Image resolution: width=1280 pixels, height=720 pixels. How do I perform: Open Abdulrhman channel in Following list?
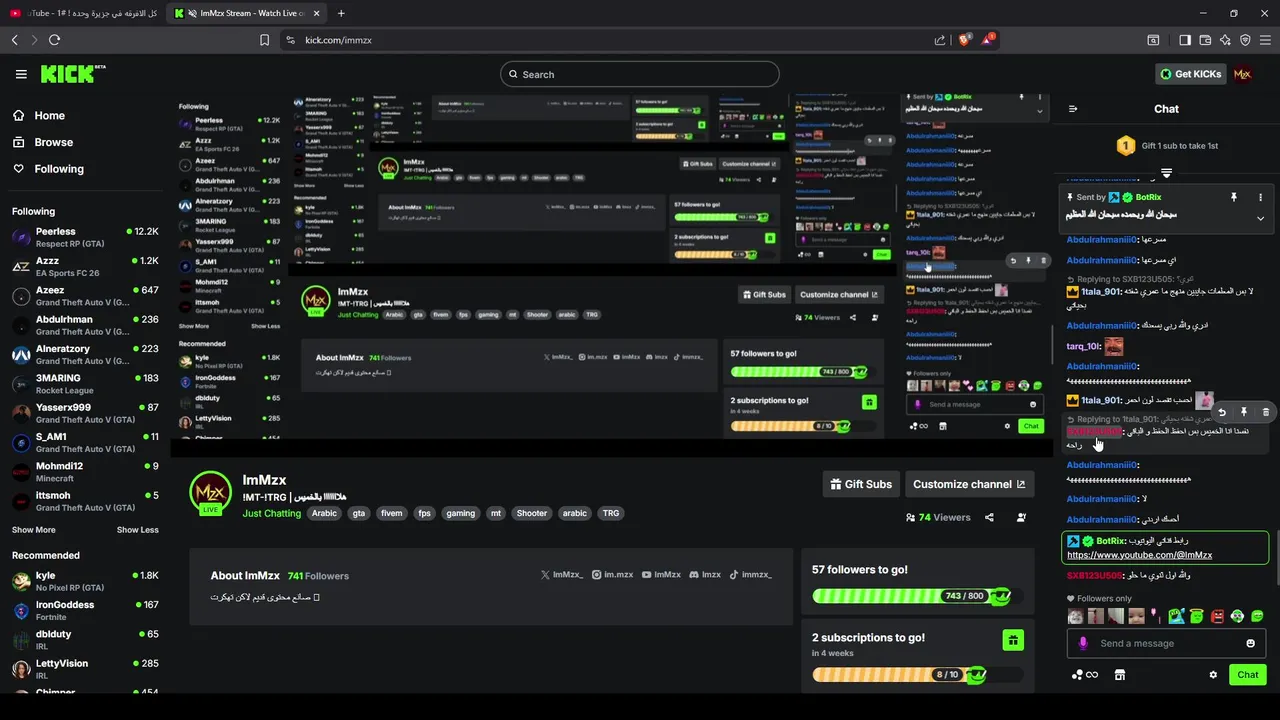click(x=85, y=325)
